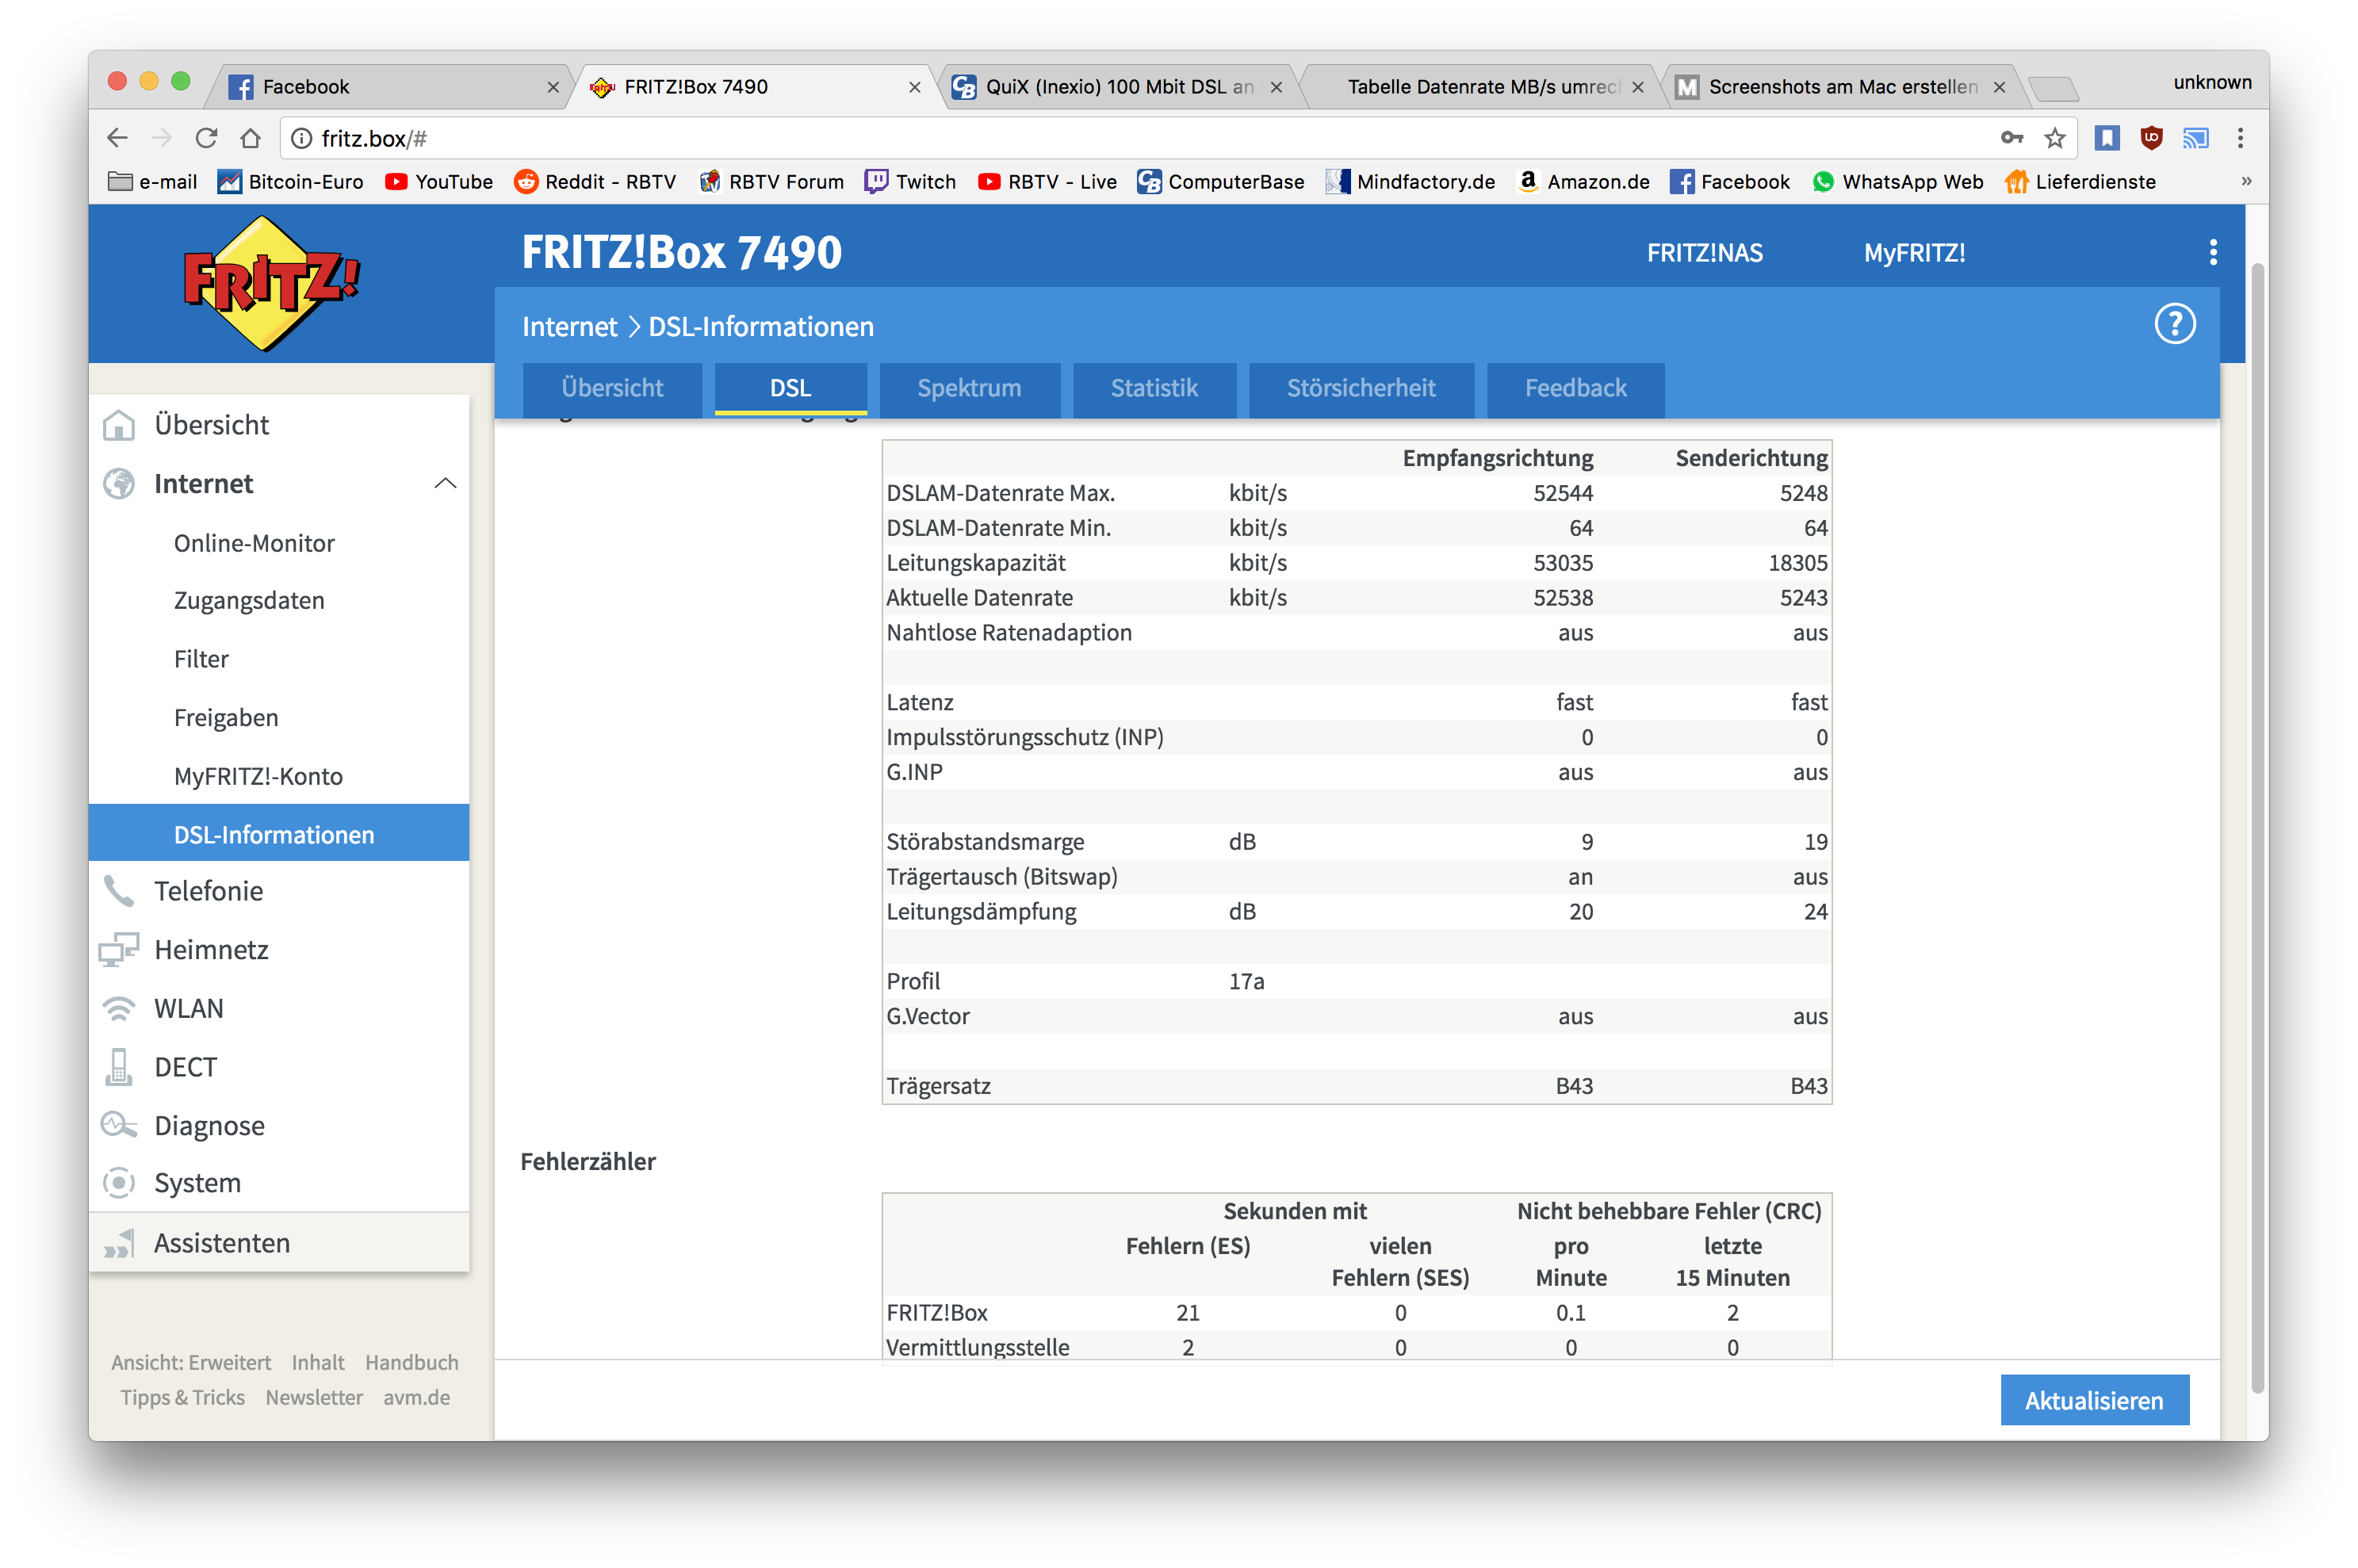Click the FRITZ! logo

(270, 283)
